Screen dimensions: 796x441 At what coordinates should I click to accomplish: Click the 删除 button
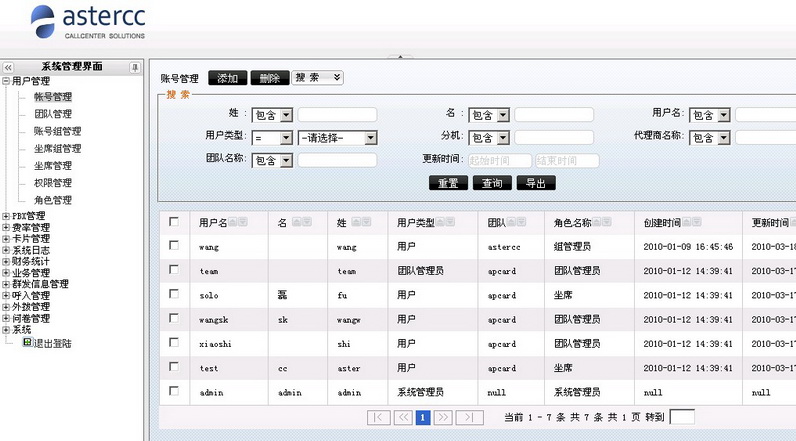pyautogui.click(x=270, y=78)
